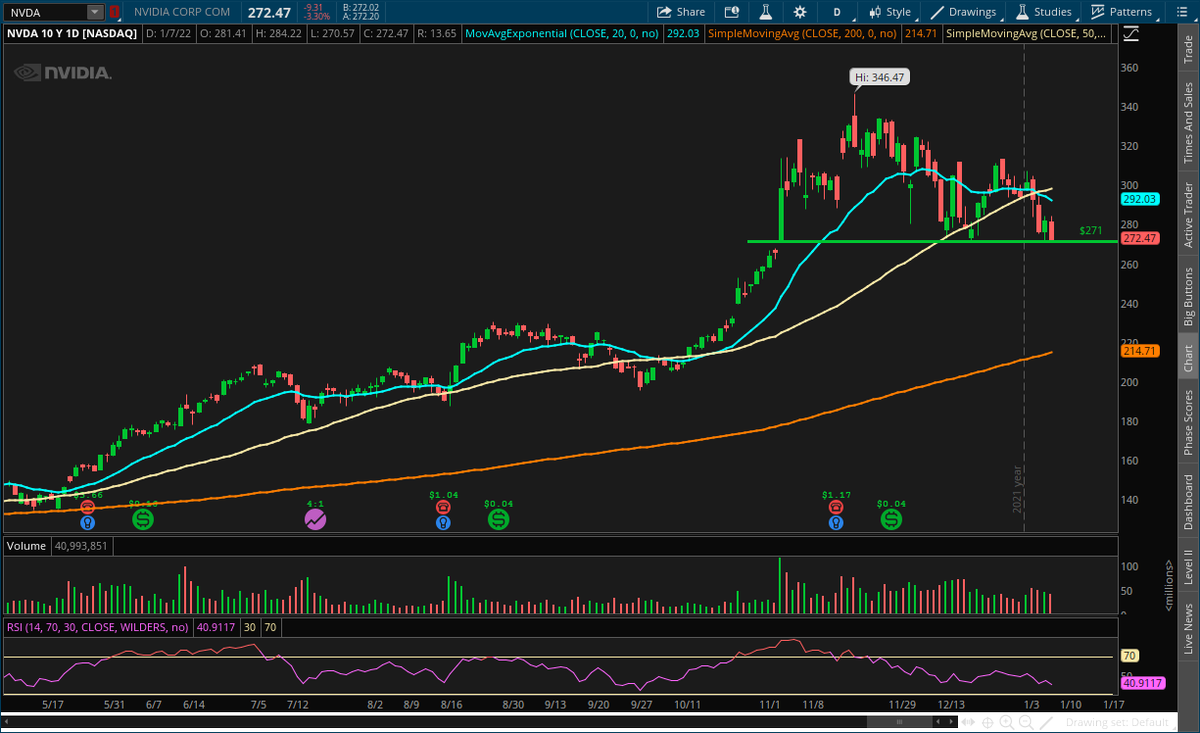Image resolution: width=1200 pixels, height=733 pixels.
Task: Click the purple 4:1 stock split icon
Action: 315,519
